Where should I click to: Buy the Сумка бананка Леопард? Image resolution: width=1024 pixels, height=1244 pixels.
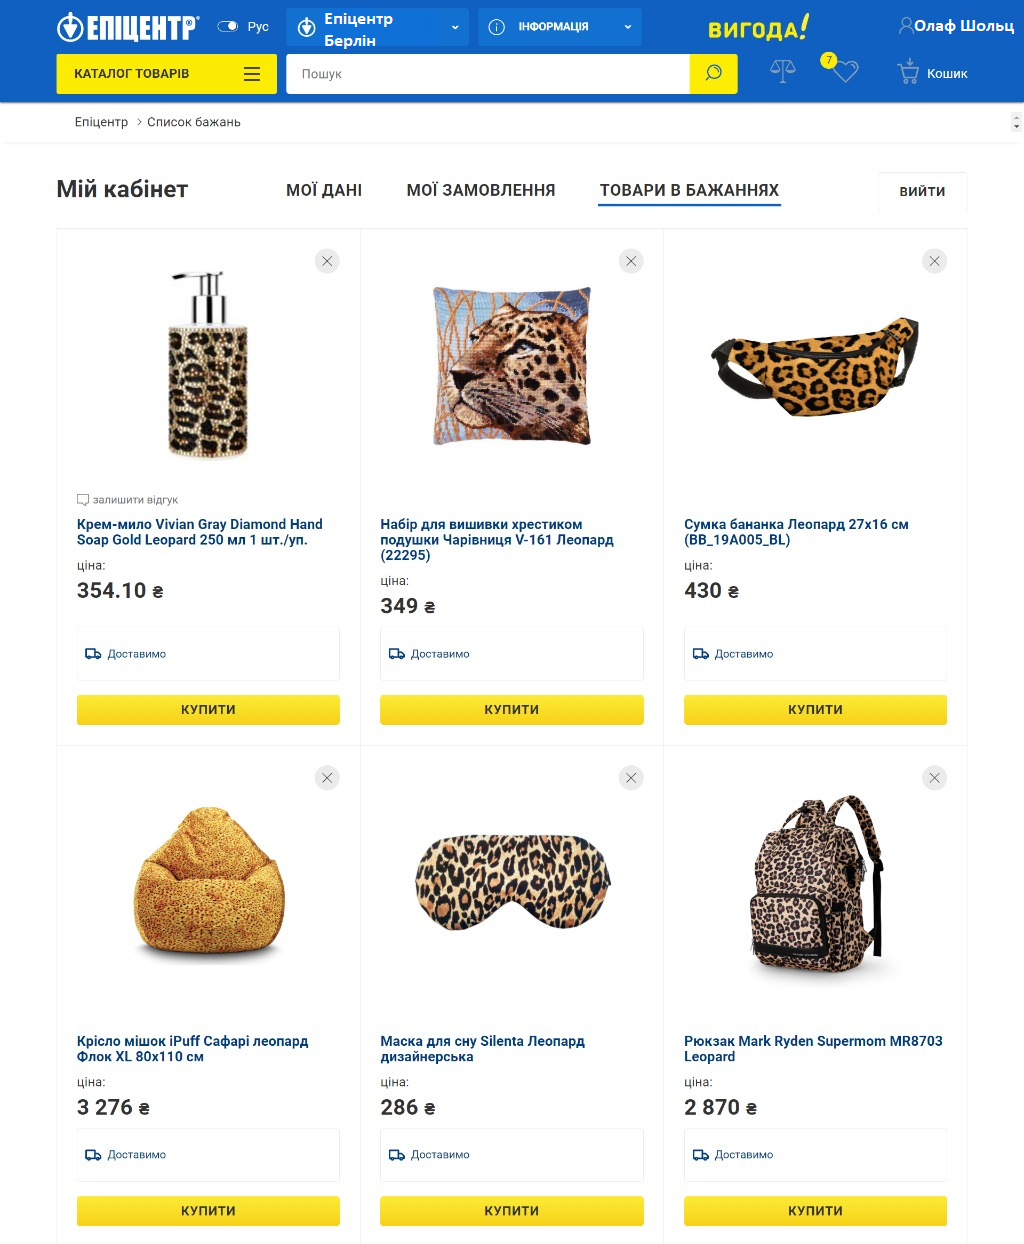[815, 709]
